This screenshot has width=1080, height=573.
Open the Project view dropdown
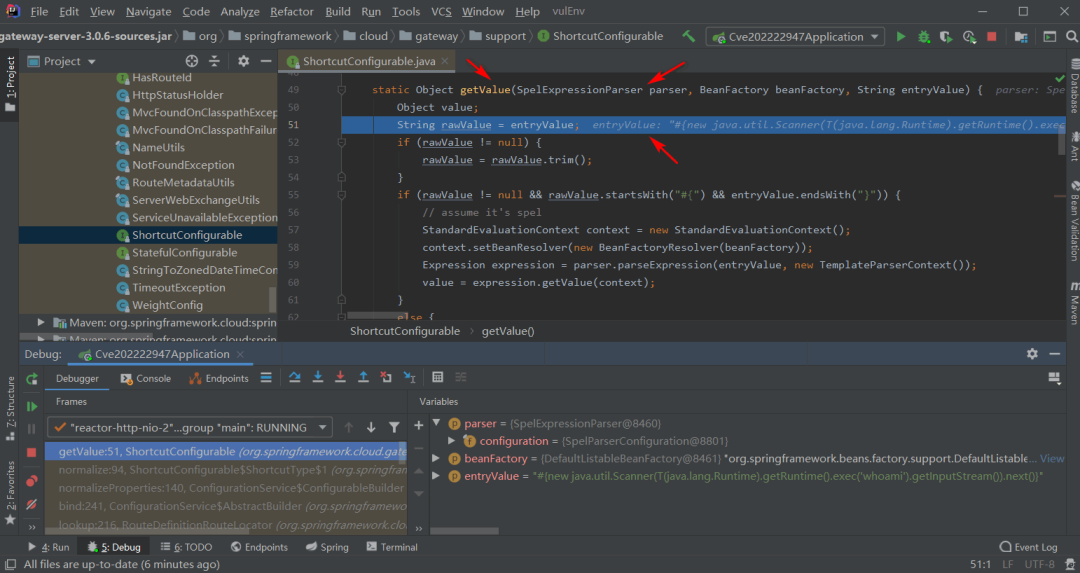click(x=61, y=61)
